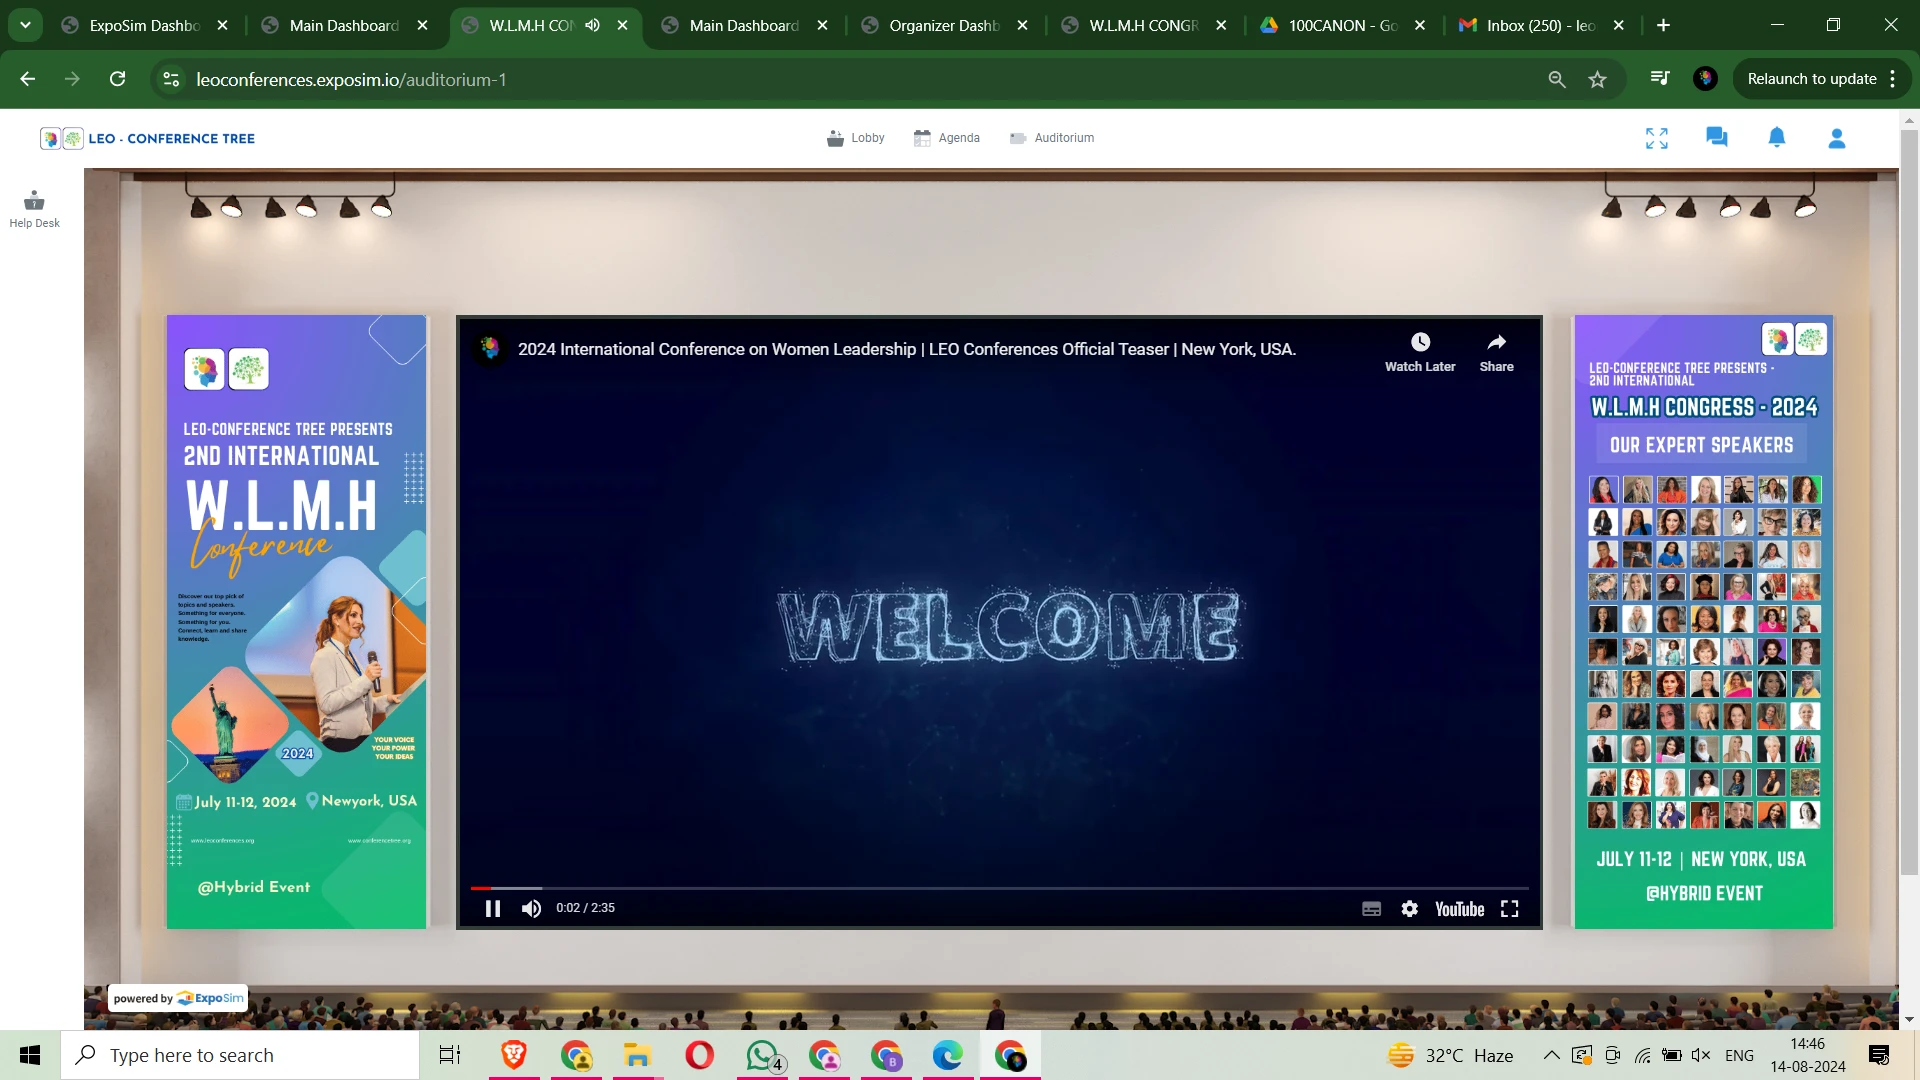Open YouTube video settings gear
The width and height of the screenshot is (1920, 1080).
click(x=1409, y=909)
